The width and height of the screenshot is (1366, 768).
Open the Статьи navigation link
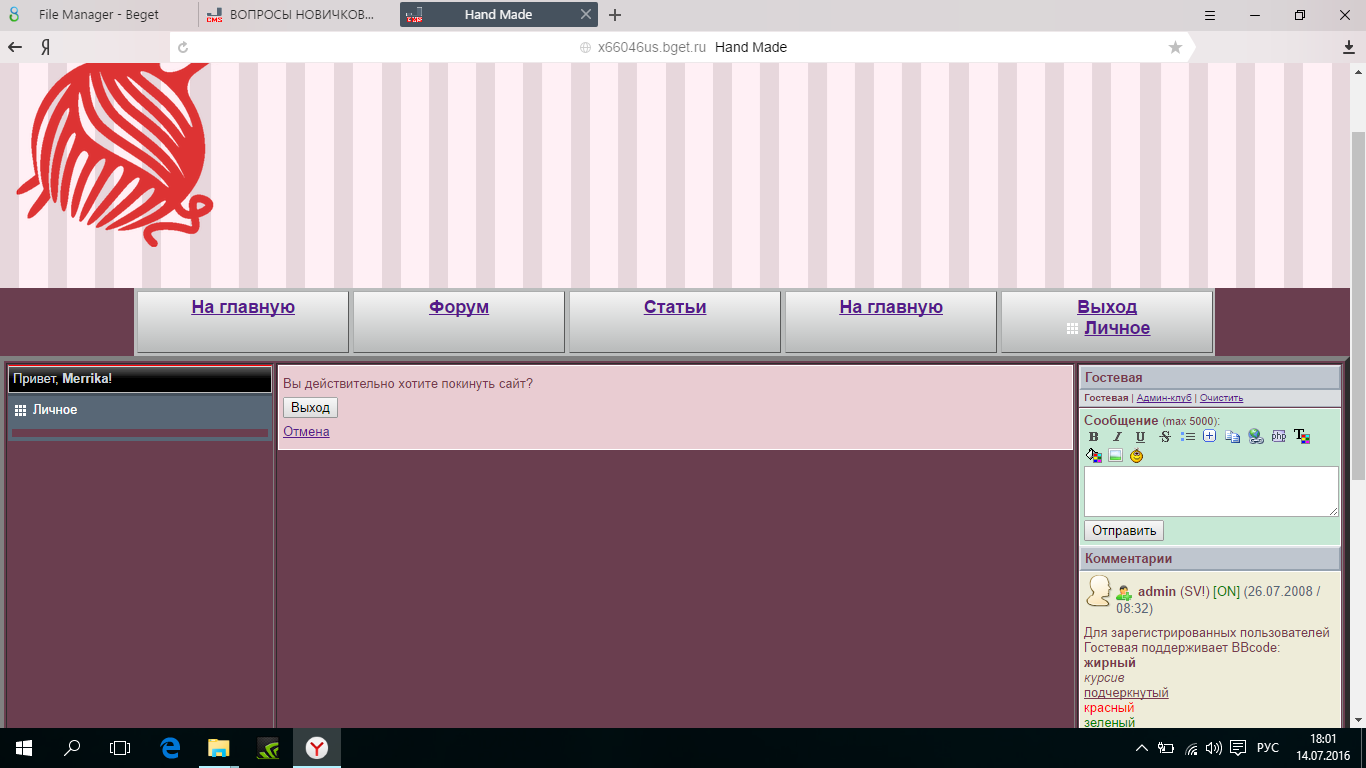675,307
